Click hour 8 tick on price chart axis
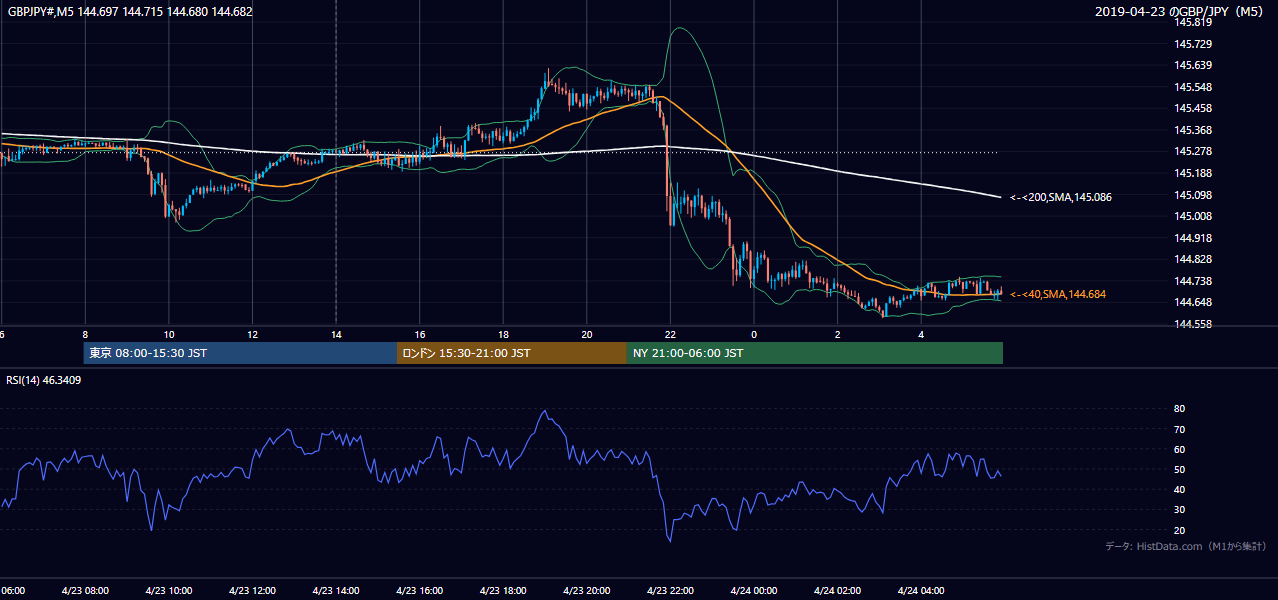Screen dimensions: 1278x600 coord(85,335)
